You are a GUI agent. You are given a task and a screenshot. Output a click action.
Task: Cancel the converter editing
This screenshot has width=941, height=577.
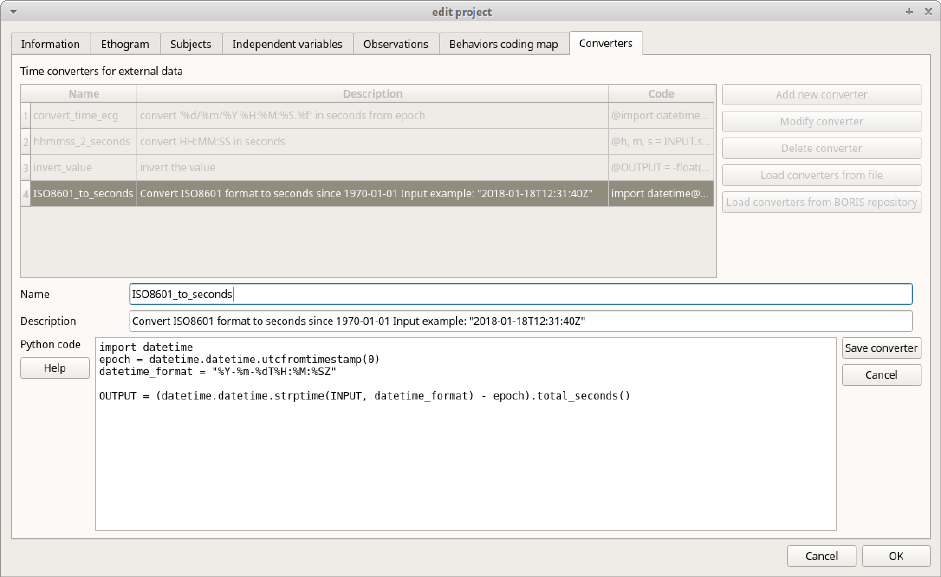point(880,375)
